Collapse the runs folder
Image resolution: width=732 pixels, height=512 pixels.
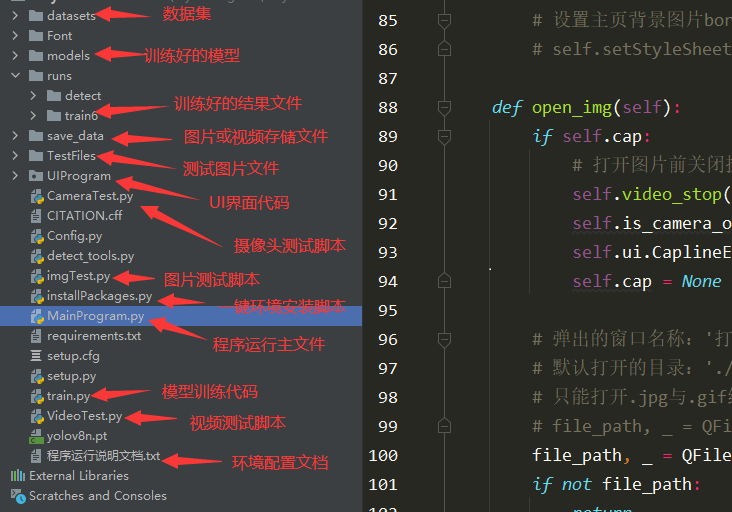coord(15,76)
